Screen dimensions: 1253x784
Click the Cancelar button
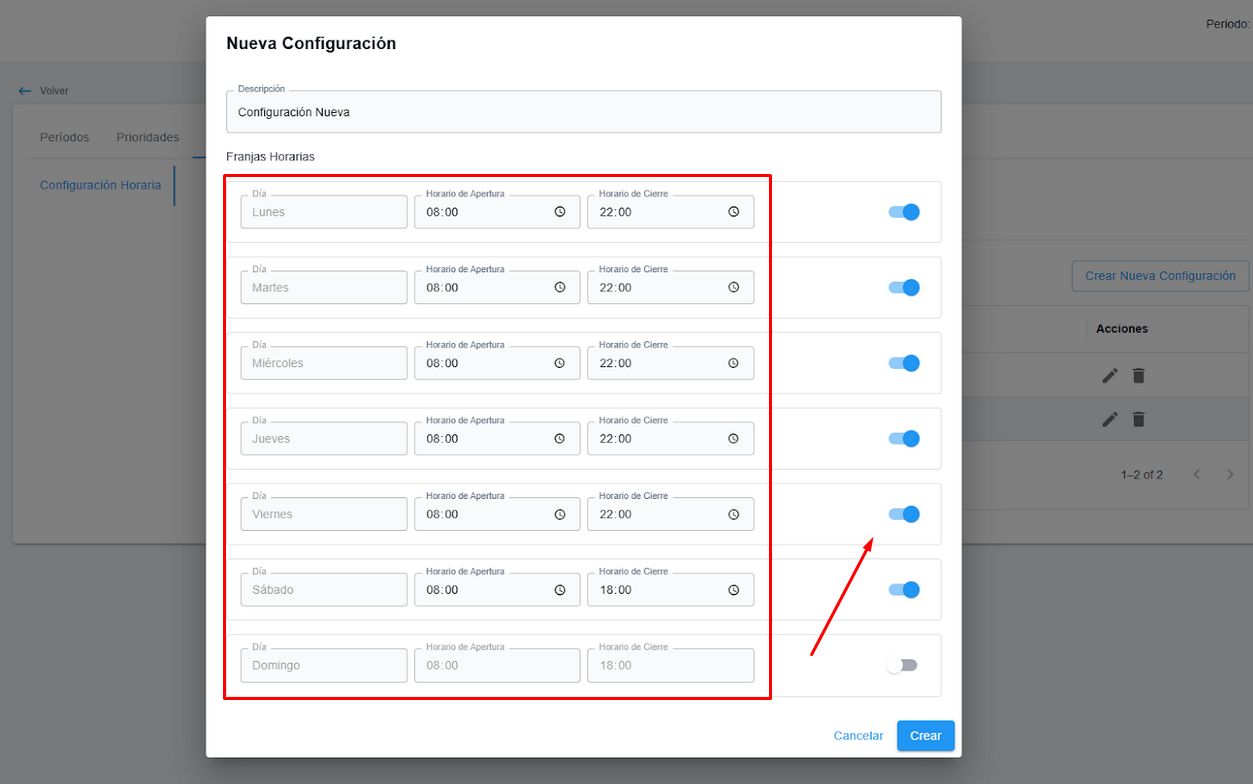point(858,736)
